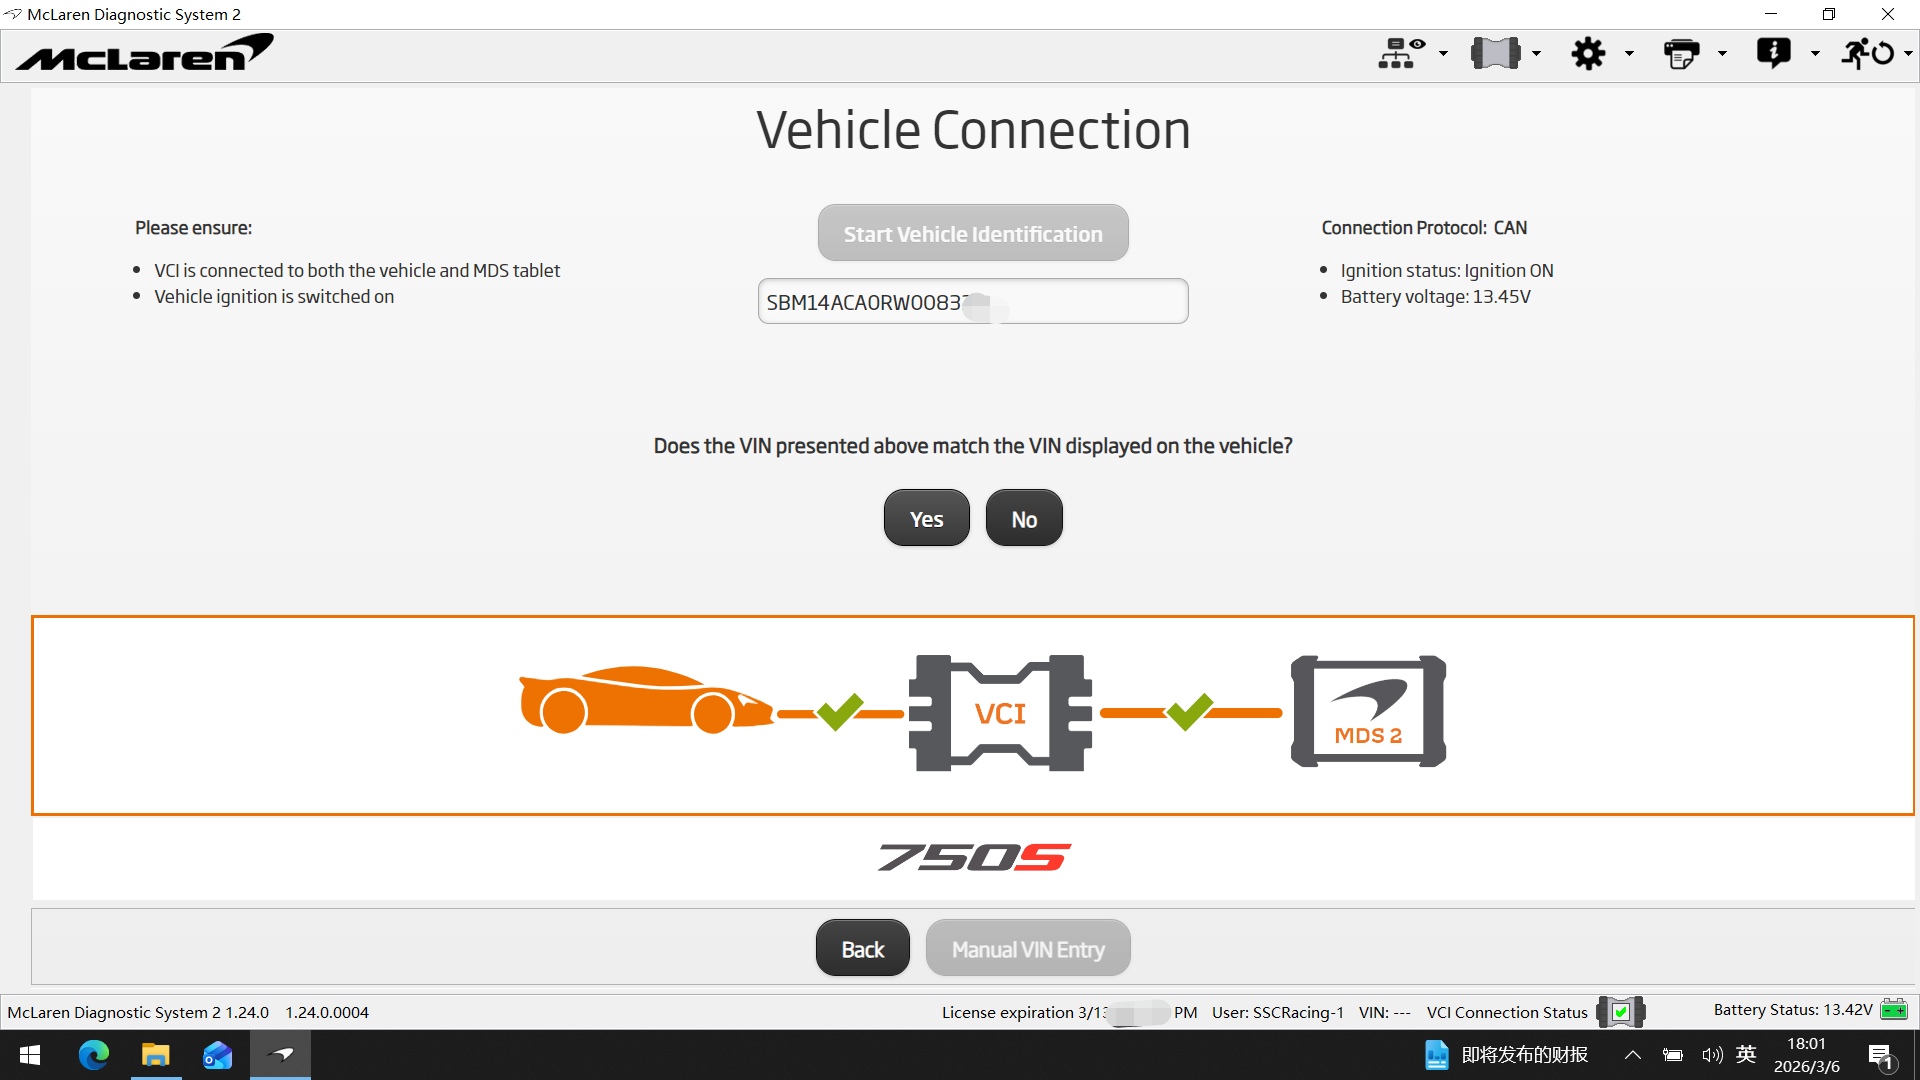Click the VCI device toolbar icon

coord(1495,53)
